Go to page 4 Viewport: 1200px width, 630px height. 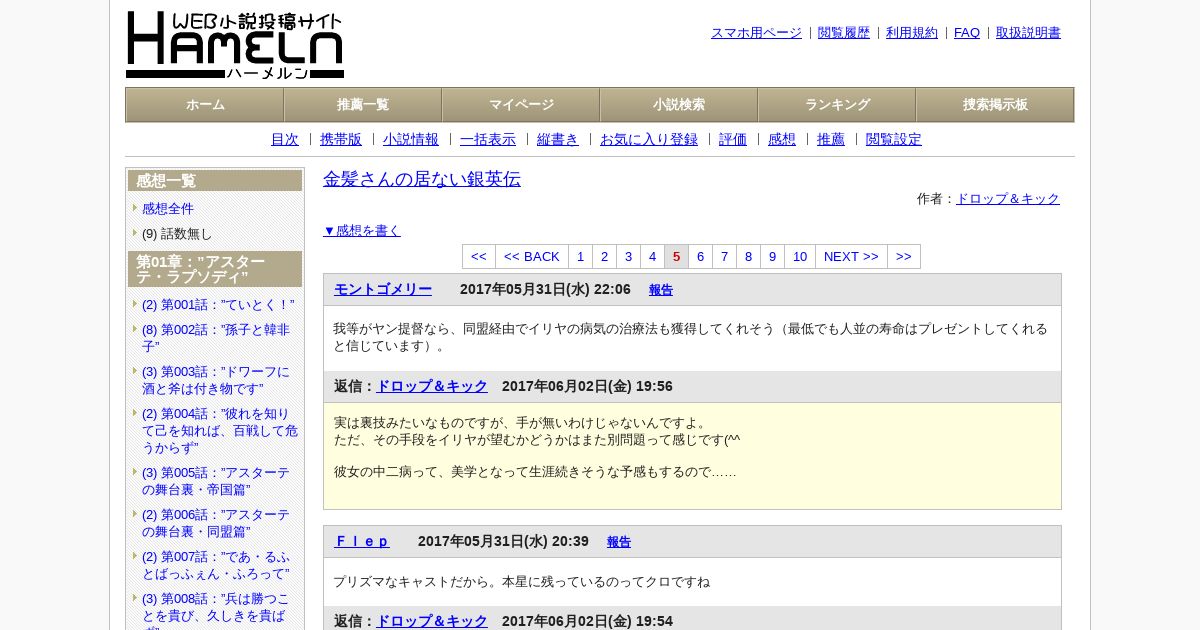(652, 256)
